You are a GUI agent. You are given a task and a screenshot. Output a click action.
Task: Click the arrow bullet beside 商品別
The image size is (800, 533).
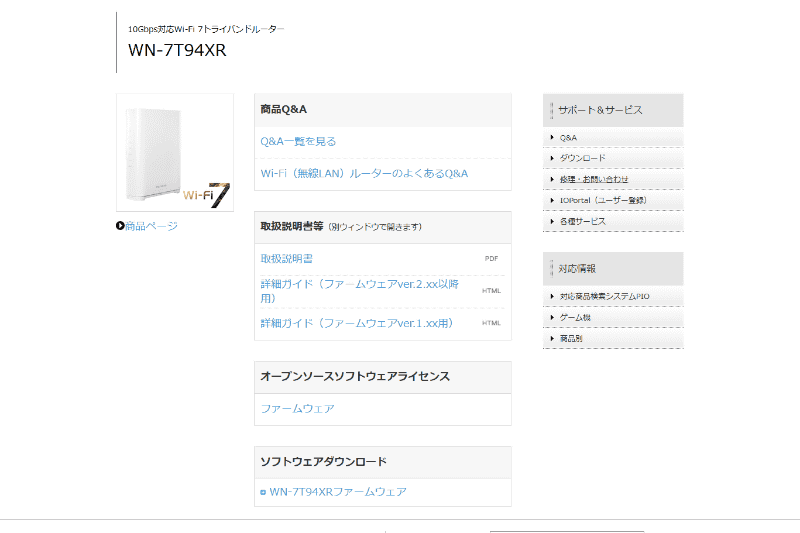(x=552, y=338)
